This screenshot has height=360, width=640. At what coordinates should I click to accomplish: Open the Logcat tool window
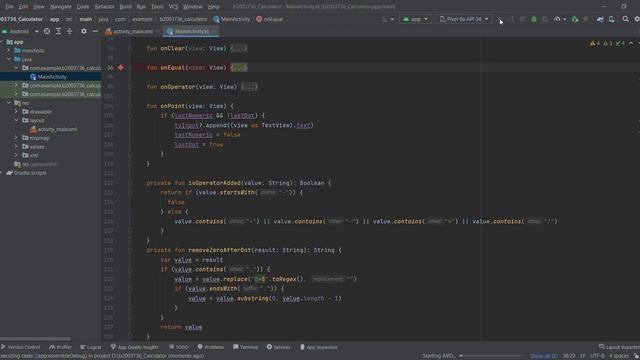point(91,347)
